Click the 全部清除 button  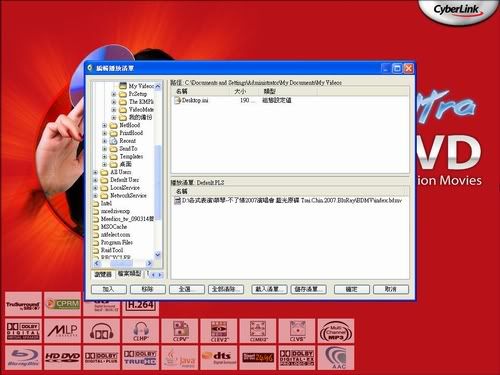226,289
